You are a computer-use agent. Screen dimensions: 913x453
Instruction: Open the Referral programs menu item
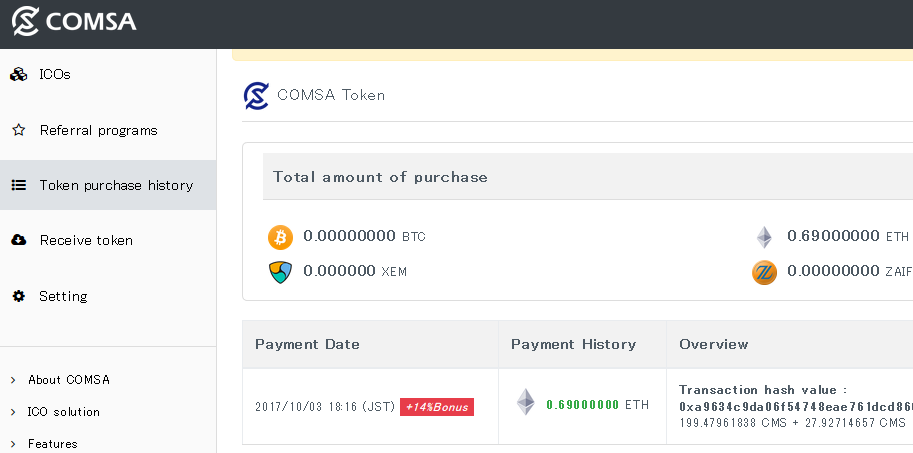[x=98, y=130]
